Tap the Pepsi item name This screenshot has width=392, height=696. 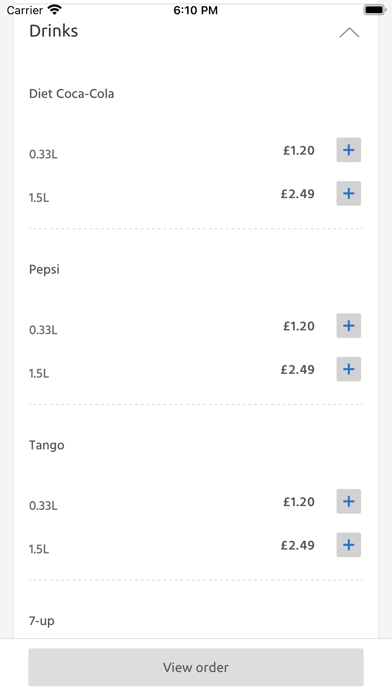pos(44,270)
